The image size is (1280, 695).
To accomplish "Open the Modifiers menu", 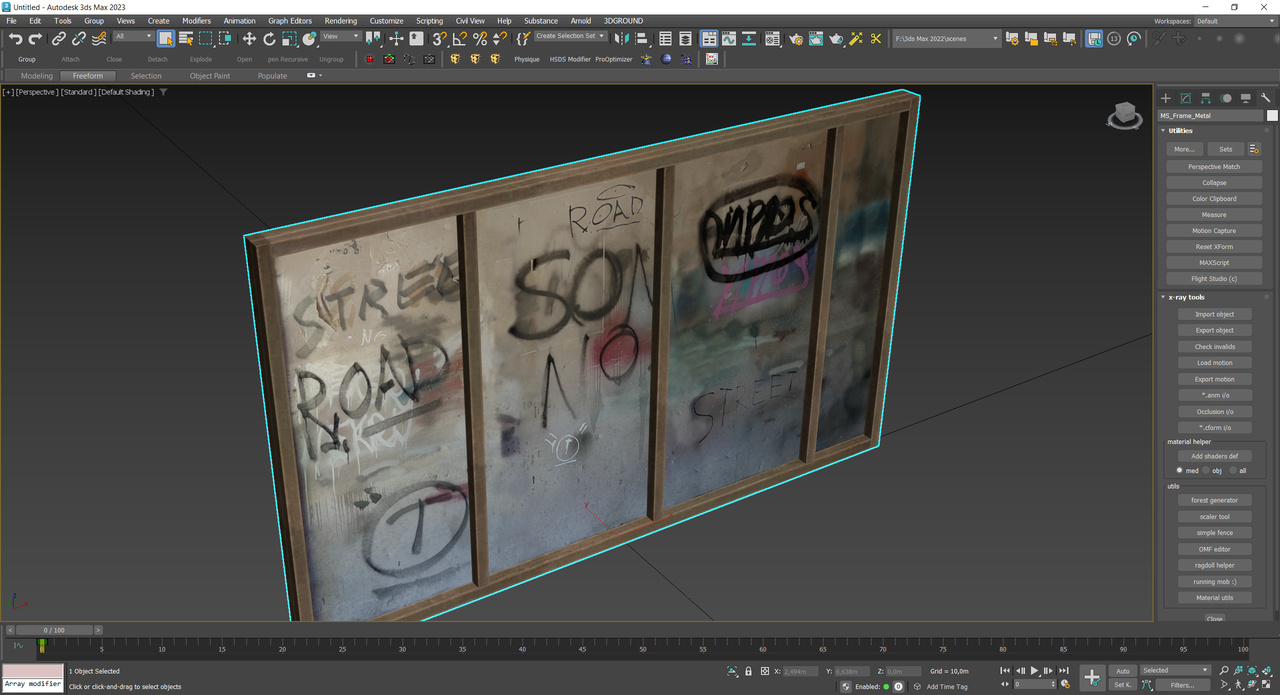I will (x=196, y=20).
